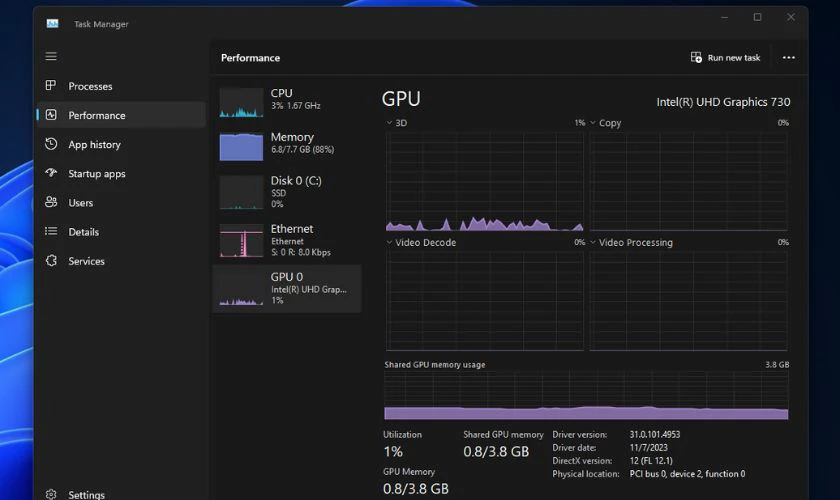Click the 3D engine activity graph
Image resolution: width=840 pixels, height=500 pixels.
484,182
